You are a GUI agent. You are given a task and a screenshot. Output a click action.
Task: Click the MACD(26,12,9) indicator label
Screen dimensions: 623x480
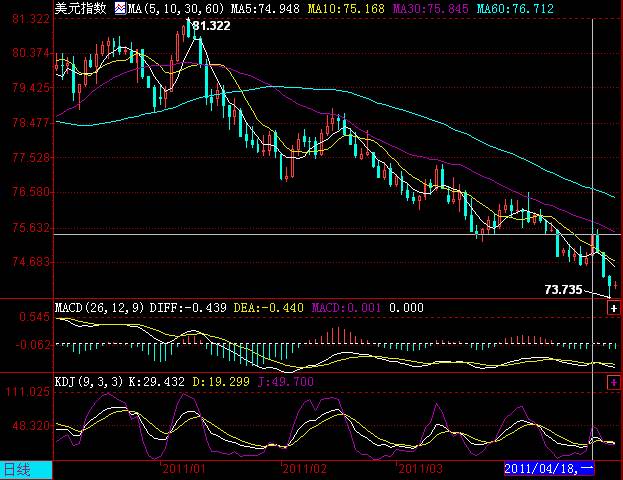pyautogui.click(x=100, y=308)
